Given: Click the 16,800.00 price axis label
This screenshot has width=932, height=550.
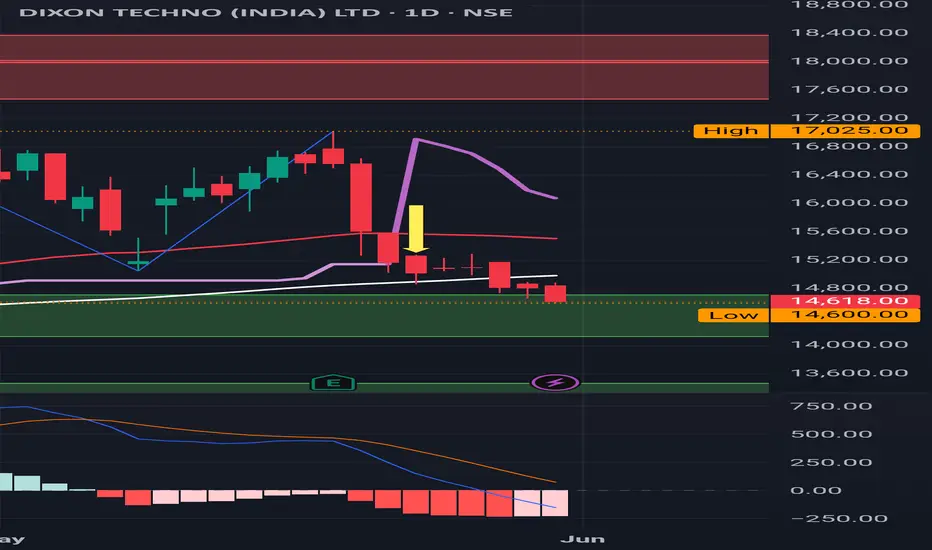Looking at the screenshot, I should point(850,146).
